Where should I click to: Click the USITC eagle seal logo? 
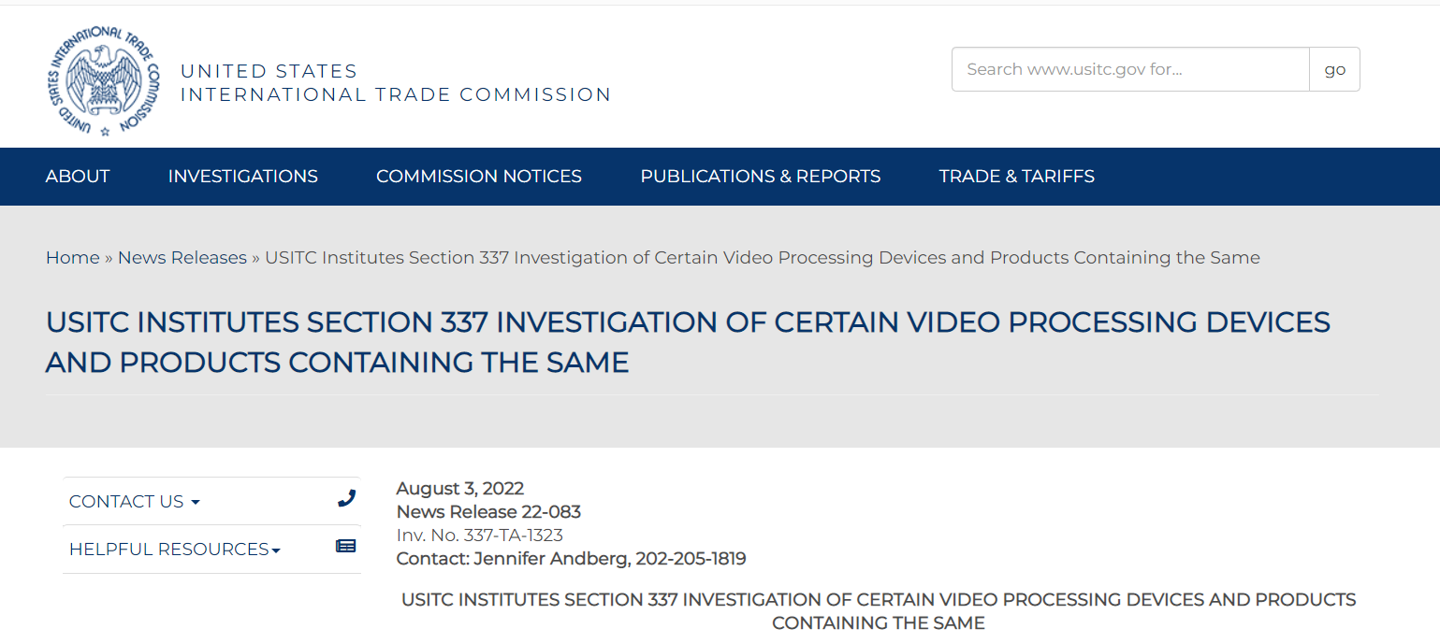[x=103, y=82]
